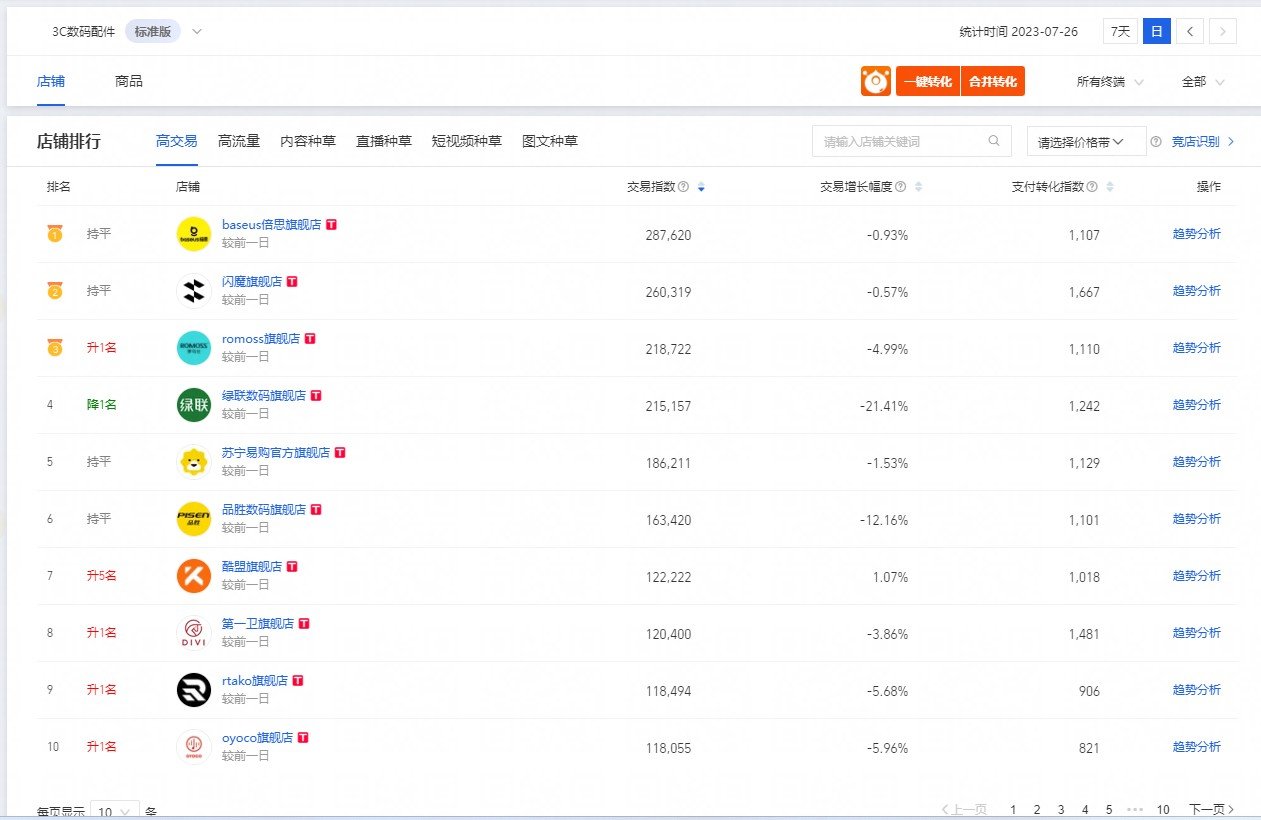Click the help icon beside 交易指数 header
This screenshot has width=1261, height=820.
pyautogui.click(x=683, y=187)
